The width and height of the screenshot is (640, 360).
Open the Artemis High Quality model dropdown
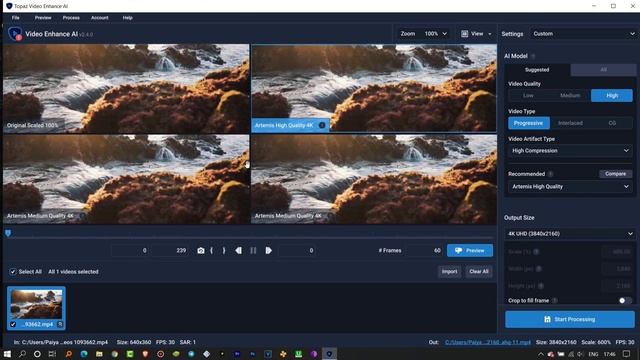point(570,187)
